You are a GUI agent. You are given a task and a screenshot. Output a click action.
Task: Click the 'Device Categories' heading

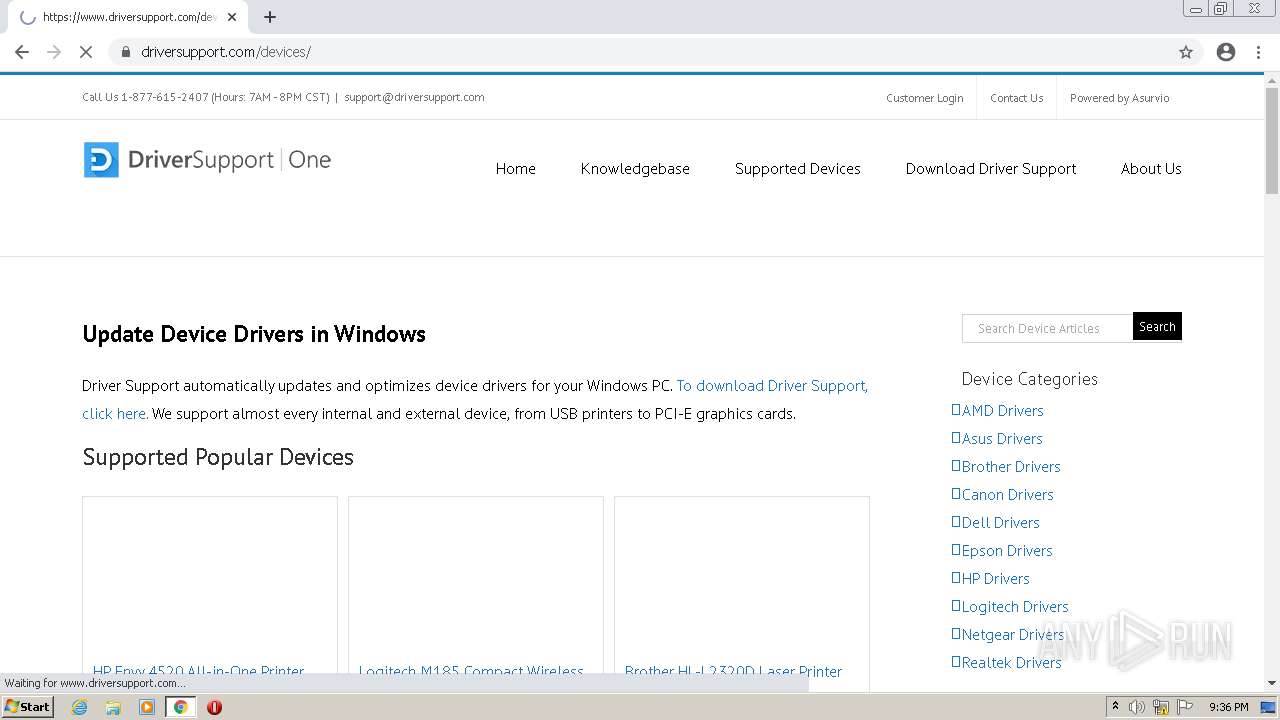(x=1029, y=379)
